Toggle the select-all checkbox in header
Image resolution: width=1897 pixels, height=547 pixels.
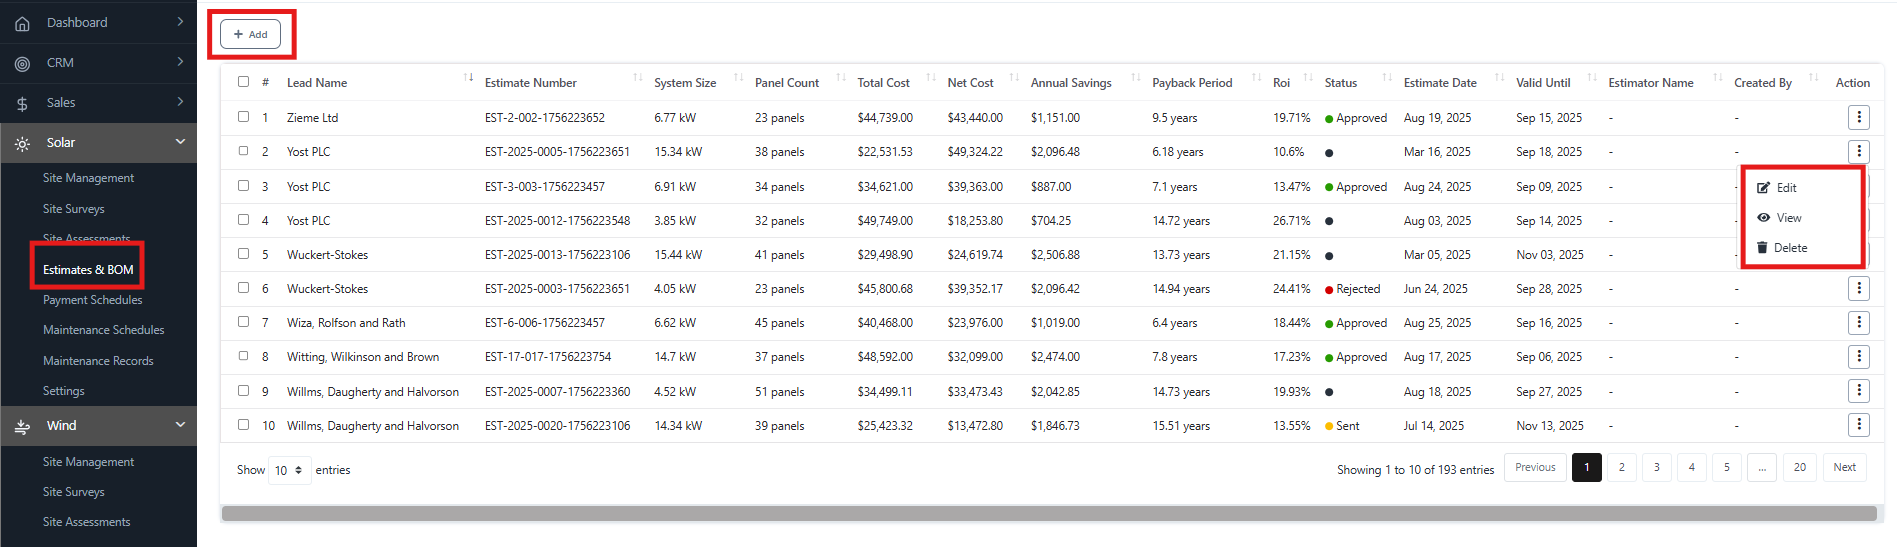[243, 82]
